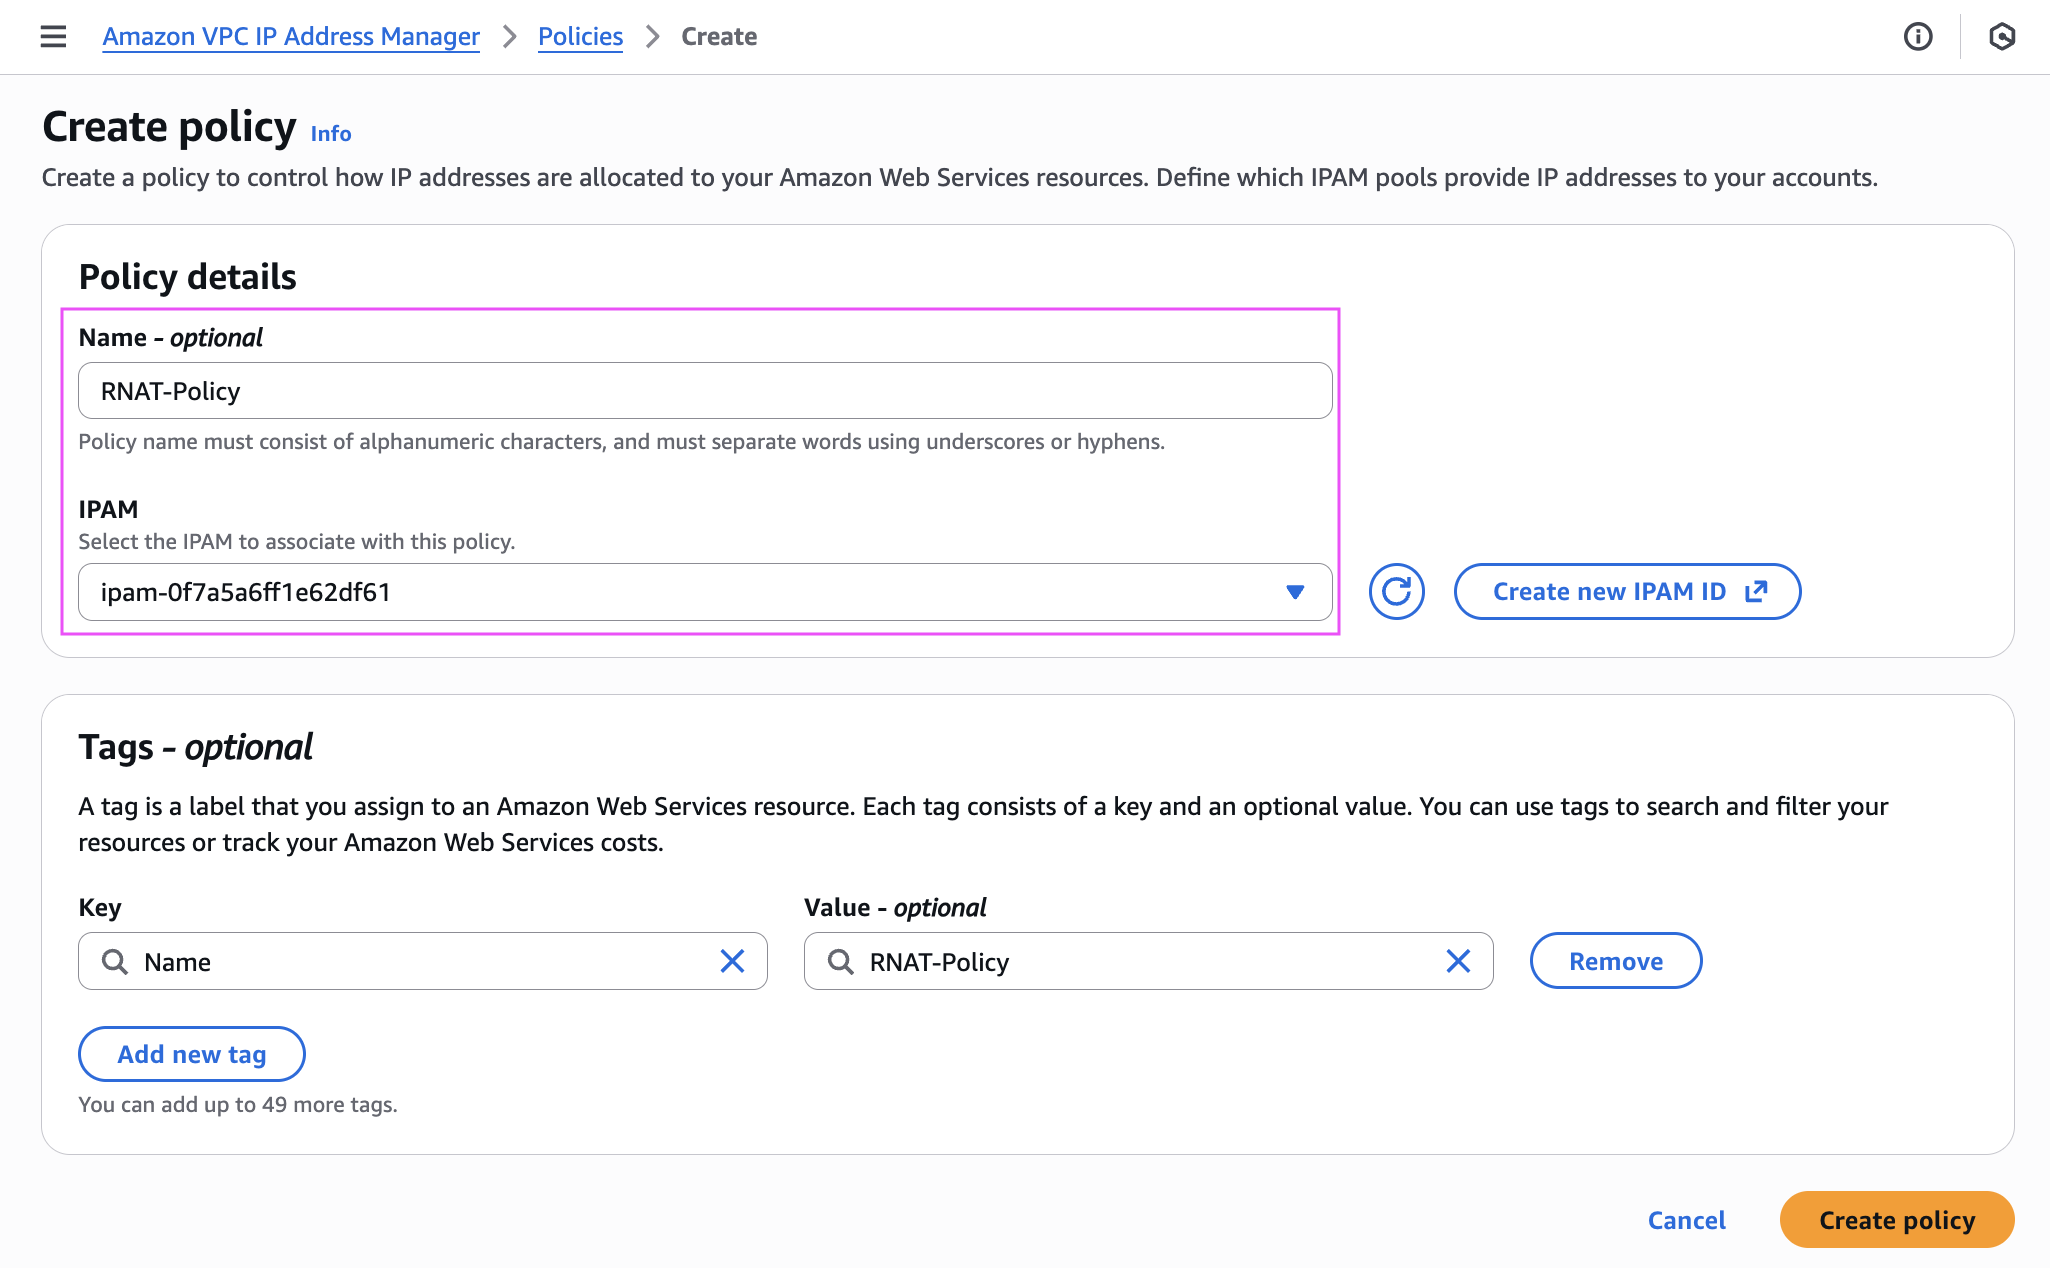Screen dimensions: 2050x1268
Task: Click the Create policy button
Action: pyautogui.click(x=1896, y=1219)
